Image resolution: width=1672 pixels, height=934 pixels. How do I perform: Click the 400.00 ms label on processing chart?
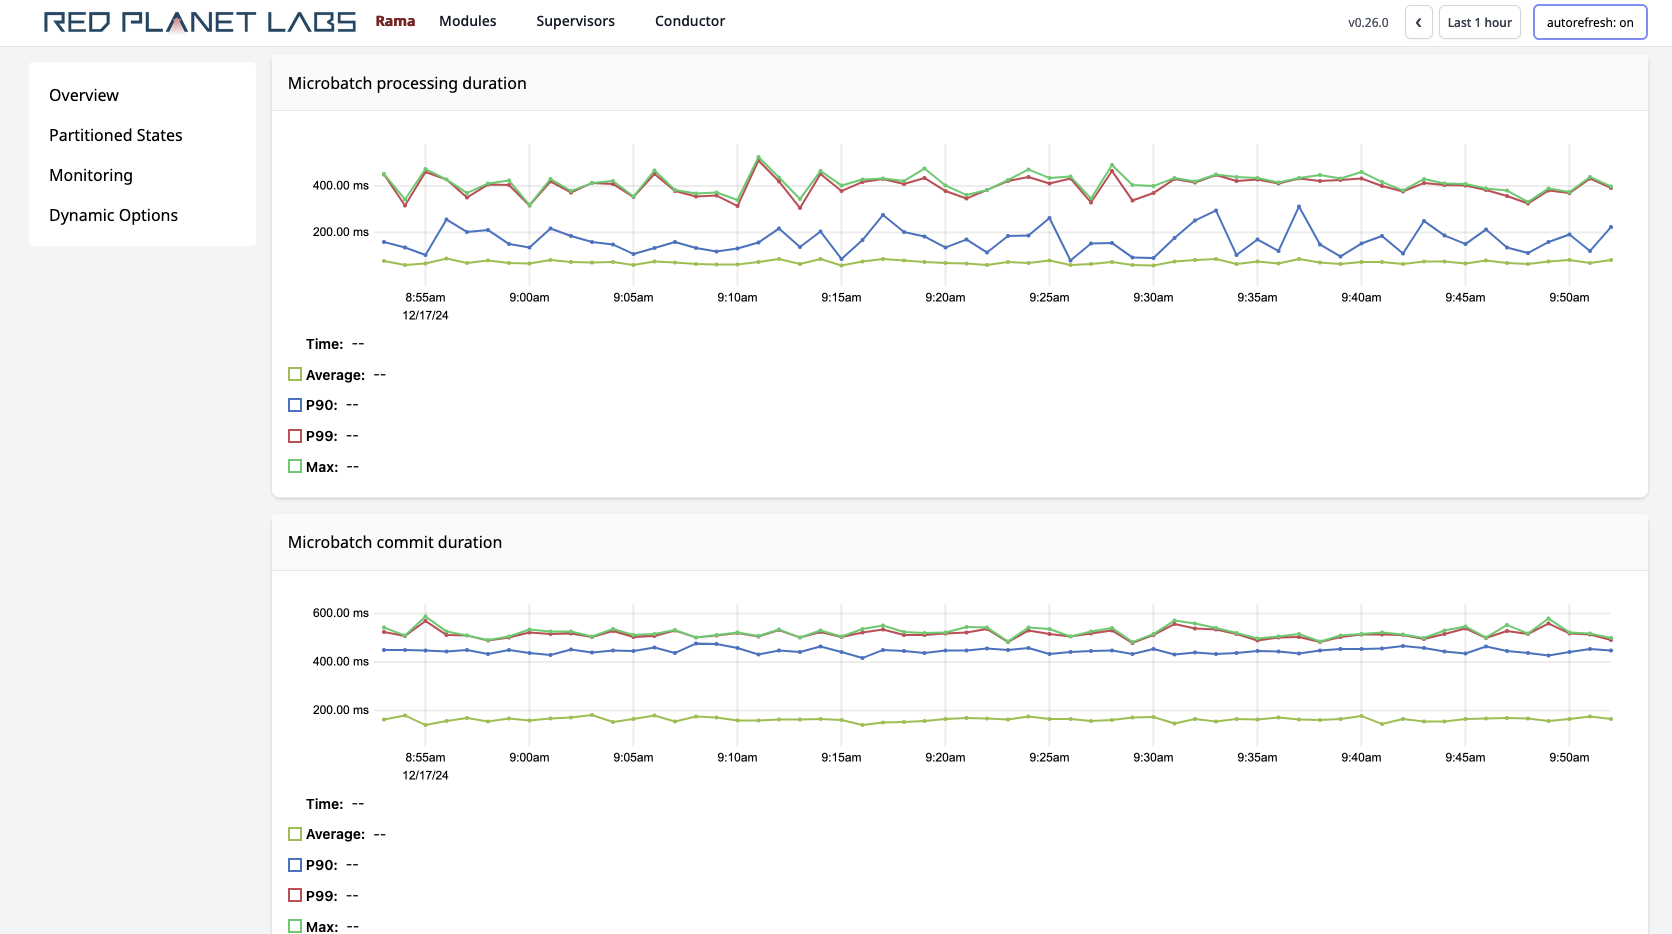(340, 185)
